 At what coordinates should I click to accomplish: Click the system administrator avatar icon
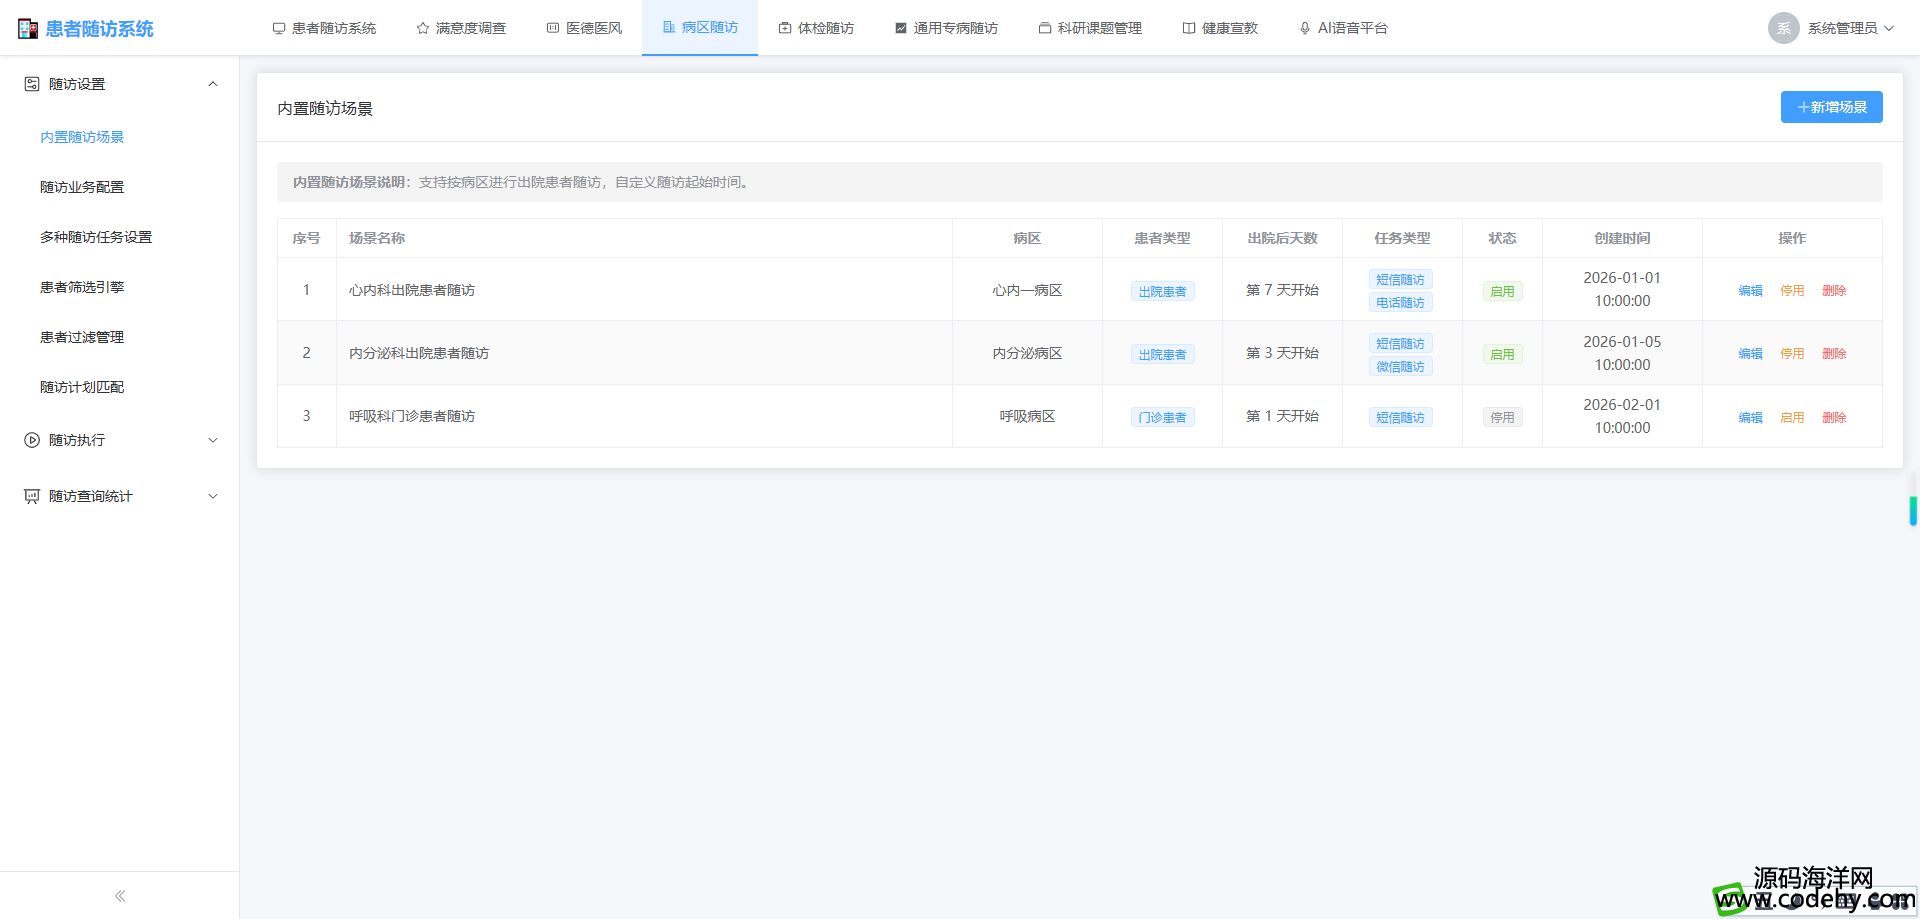coord(1784,28)
